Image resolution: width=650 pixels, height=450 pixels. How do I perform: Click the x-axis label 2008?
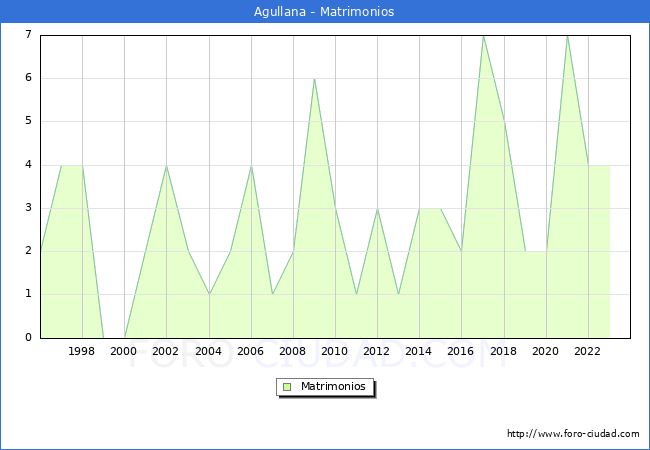(x=293, y=351)
